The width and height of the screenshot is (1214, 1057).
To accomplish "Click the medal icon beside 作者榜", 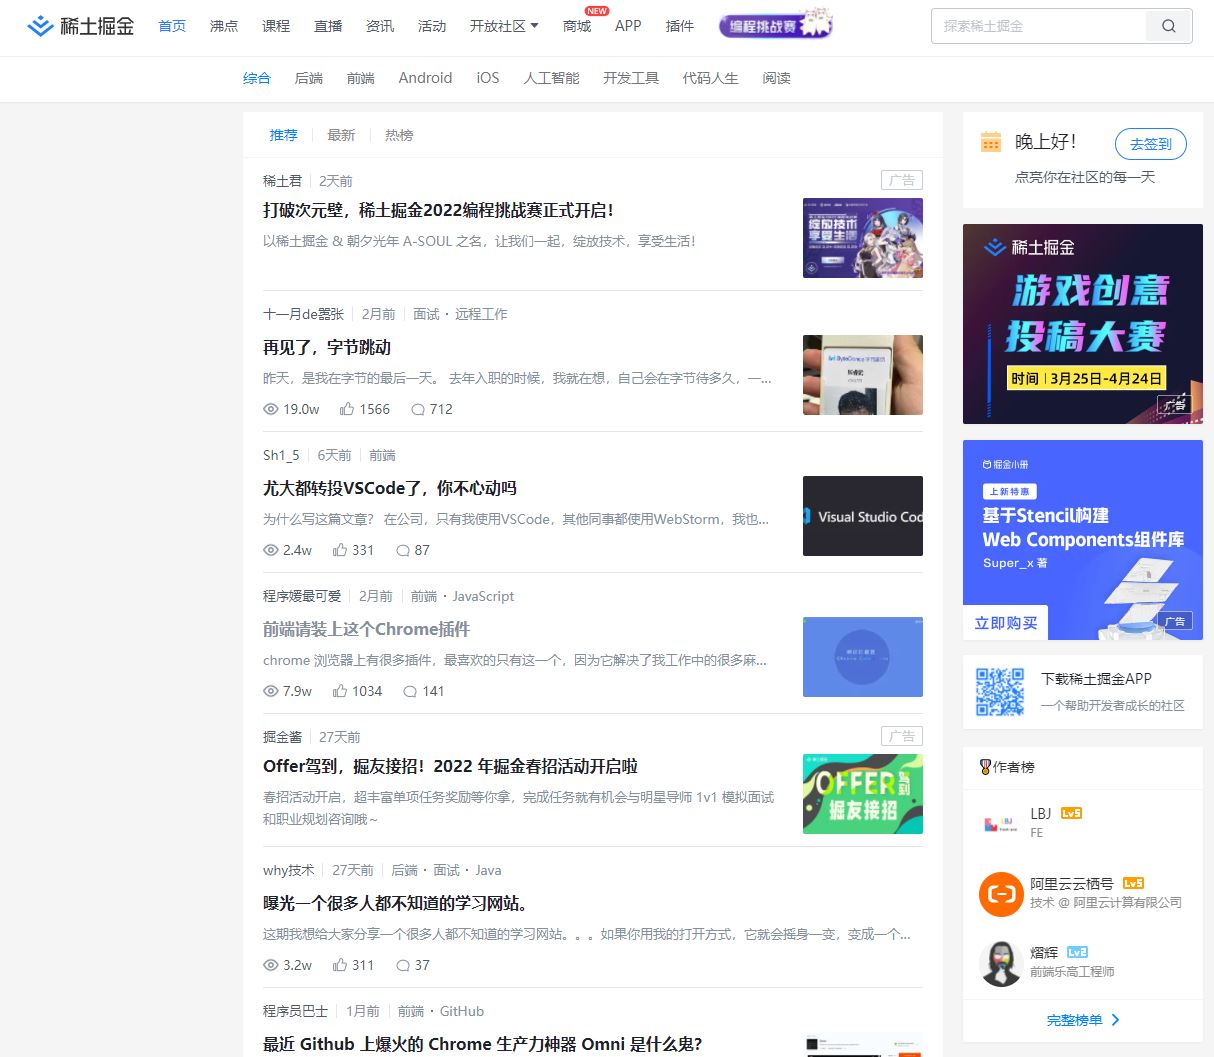I will coord(985,767).
